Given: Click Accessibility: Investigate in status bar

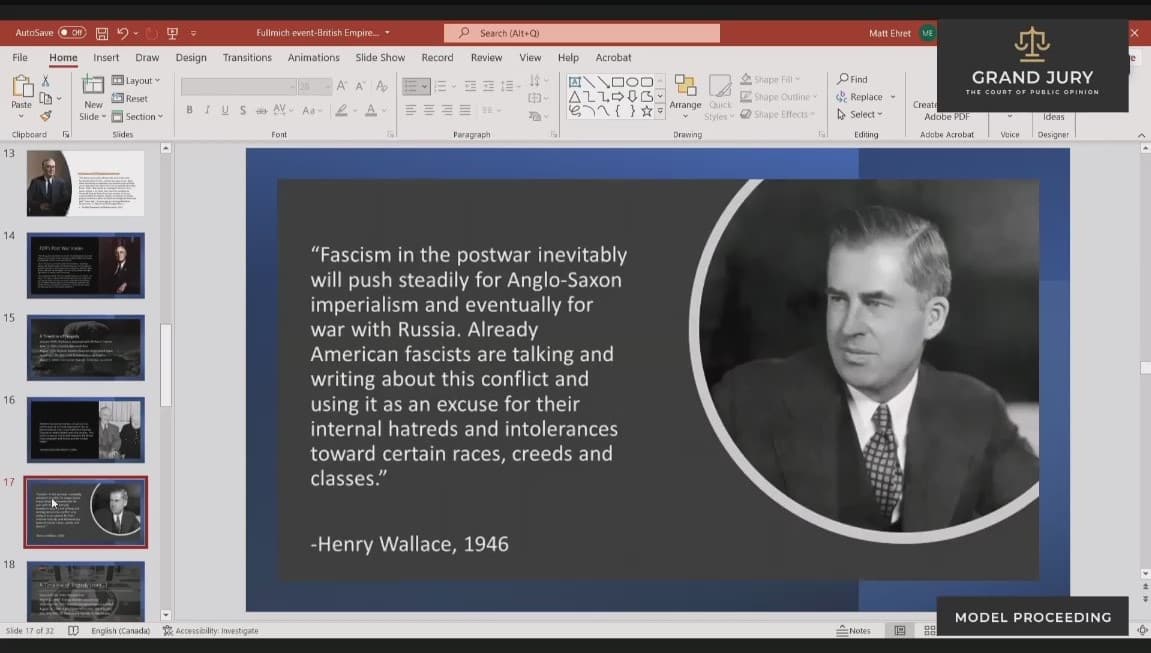Looking at the screenshot, I should pos(210,631).
